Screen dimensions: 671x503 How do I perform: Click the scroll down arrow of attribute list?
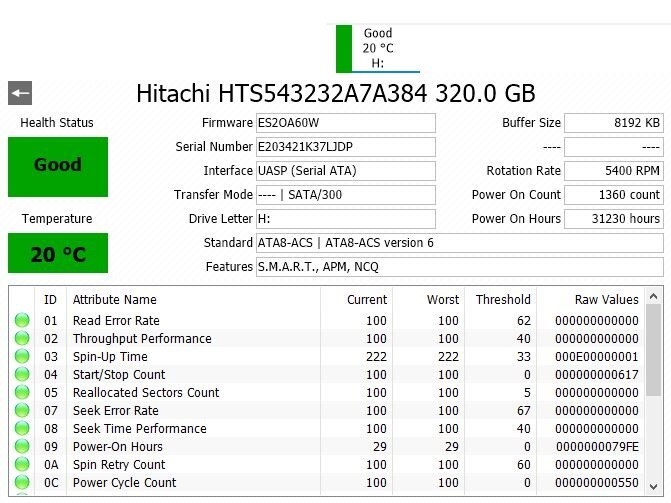pos(653,487)
